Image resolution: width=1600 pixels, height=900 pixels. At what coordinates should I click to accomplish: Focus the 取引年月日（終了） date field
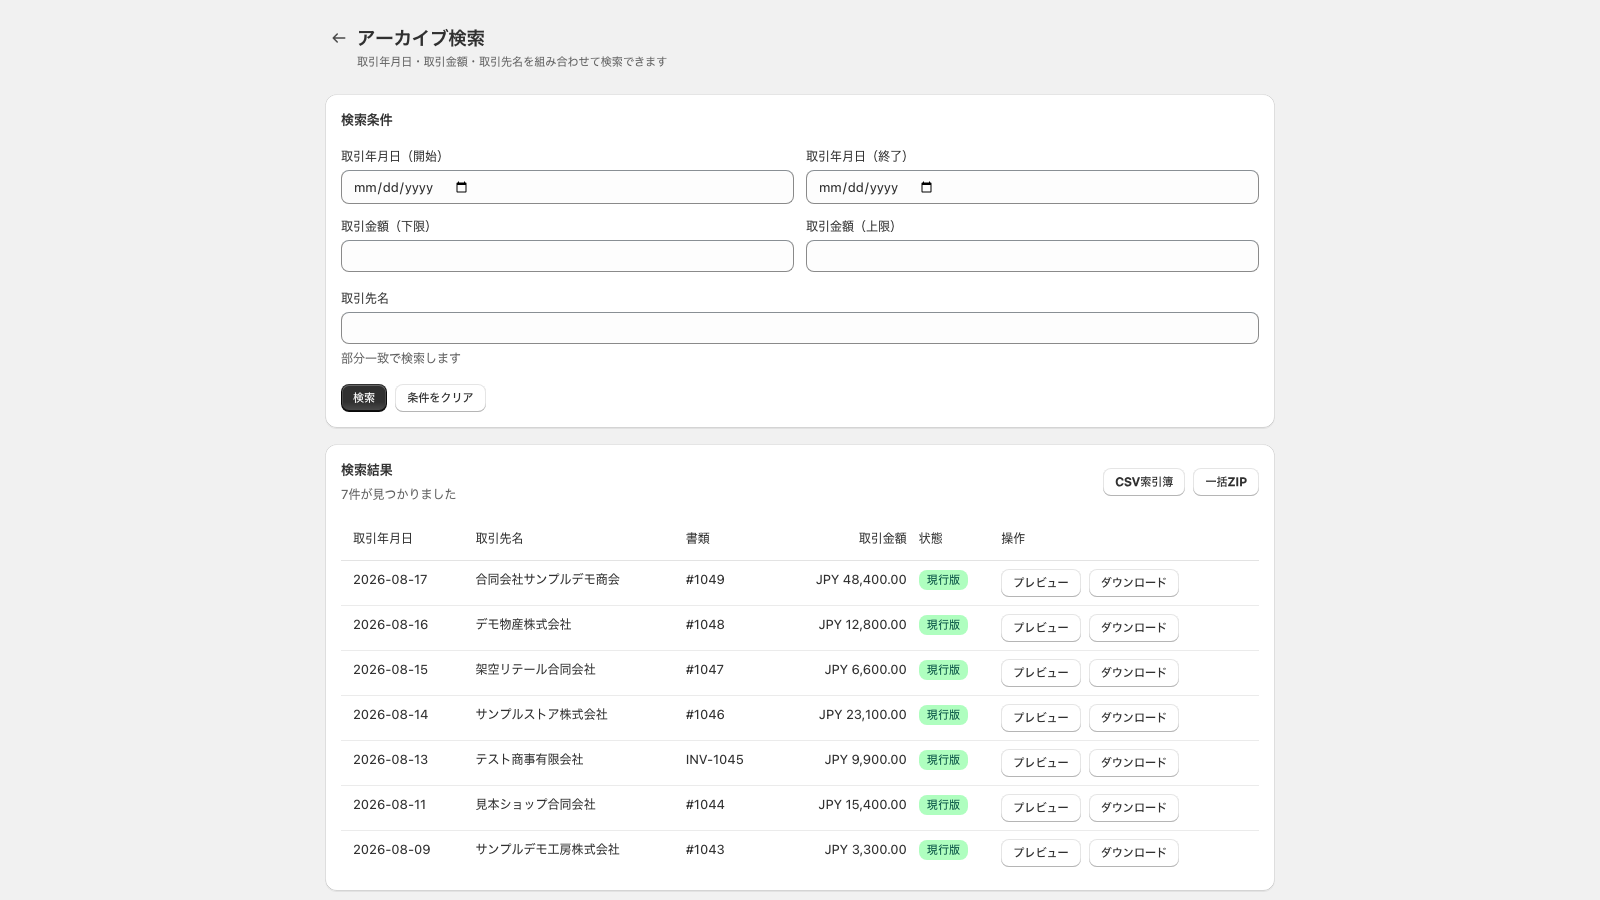(1032, 187)
